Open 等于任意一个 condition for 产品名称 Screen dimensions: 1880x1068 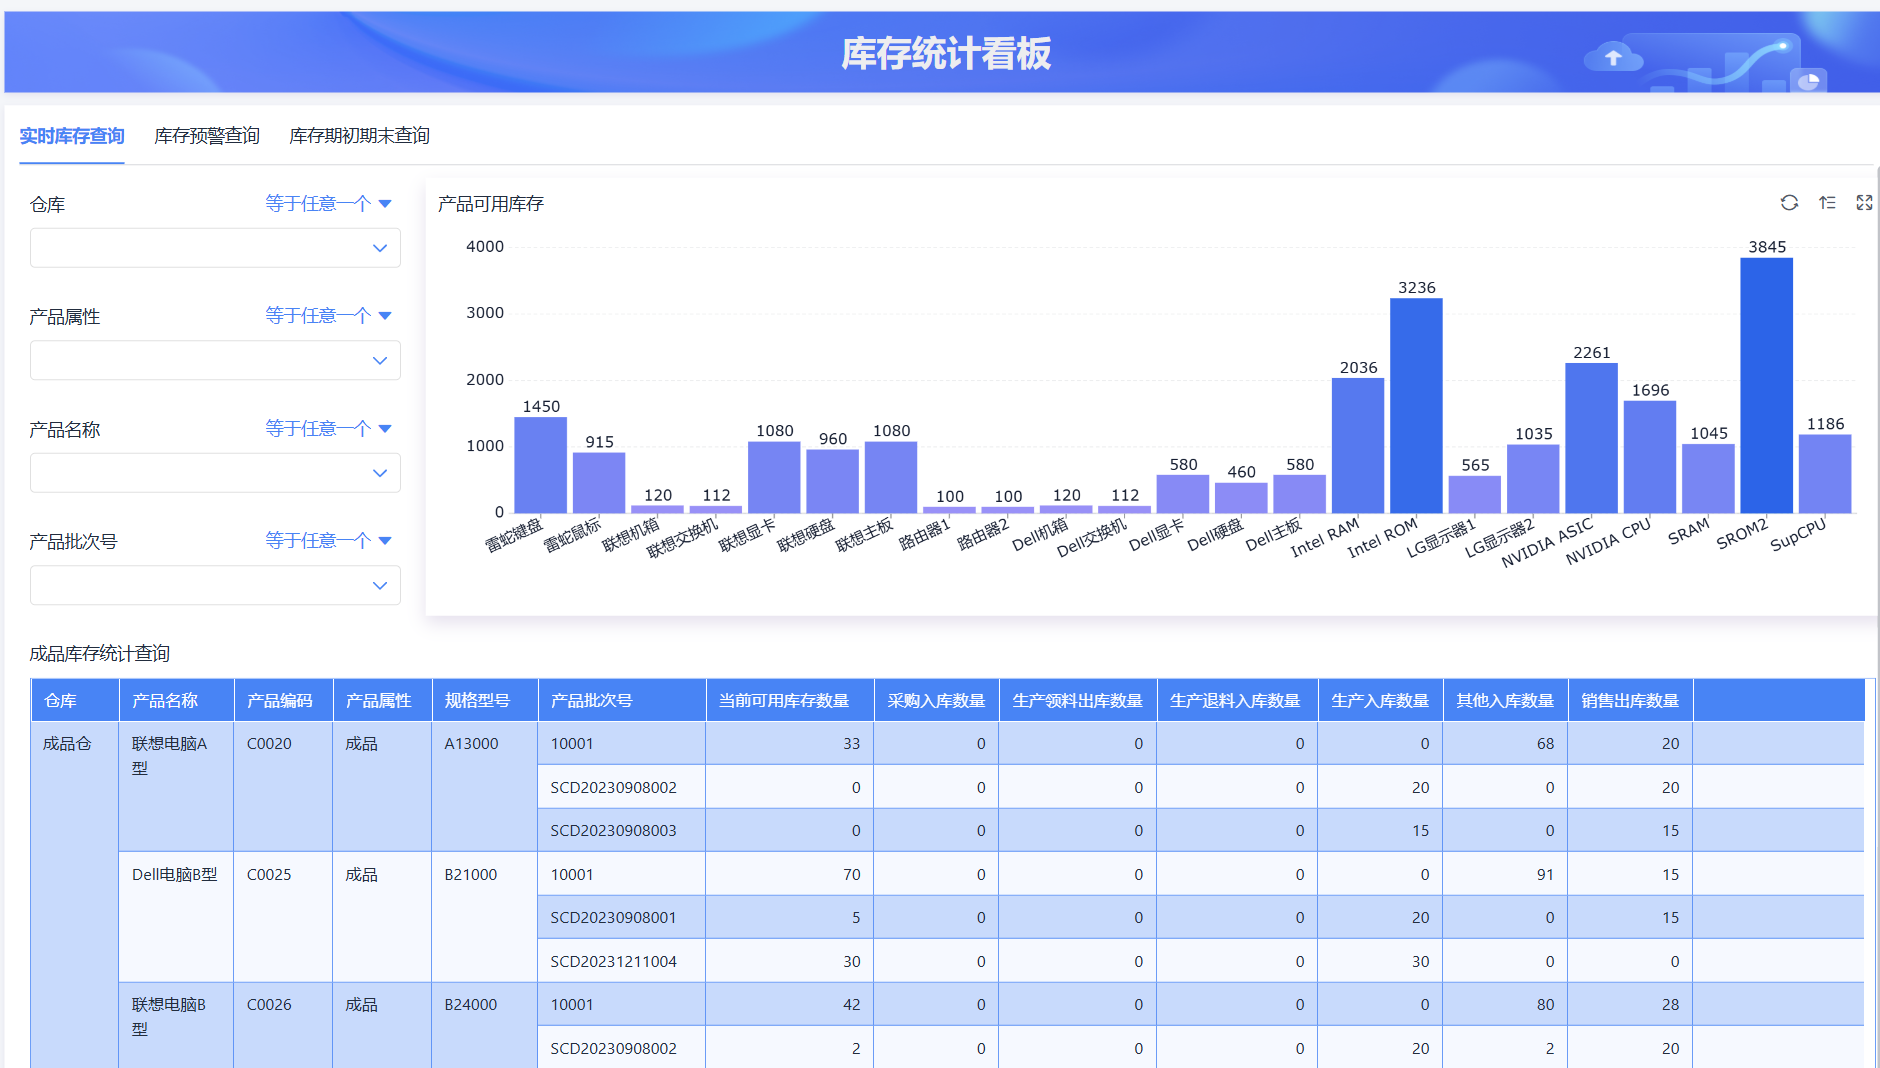328,429
